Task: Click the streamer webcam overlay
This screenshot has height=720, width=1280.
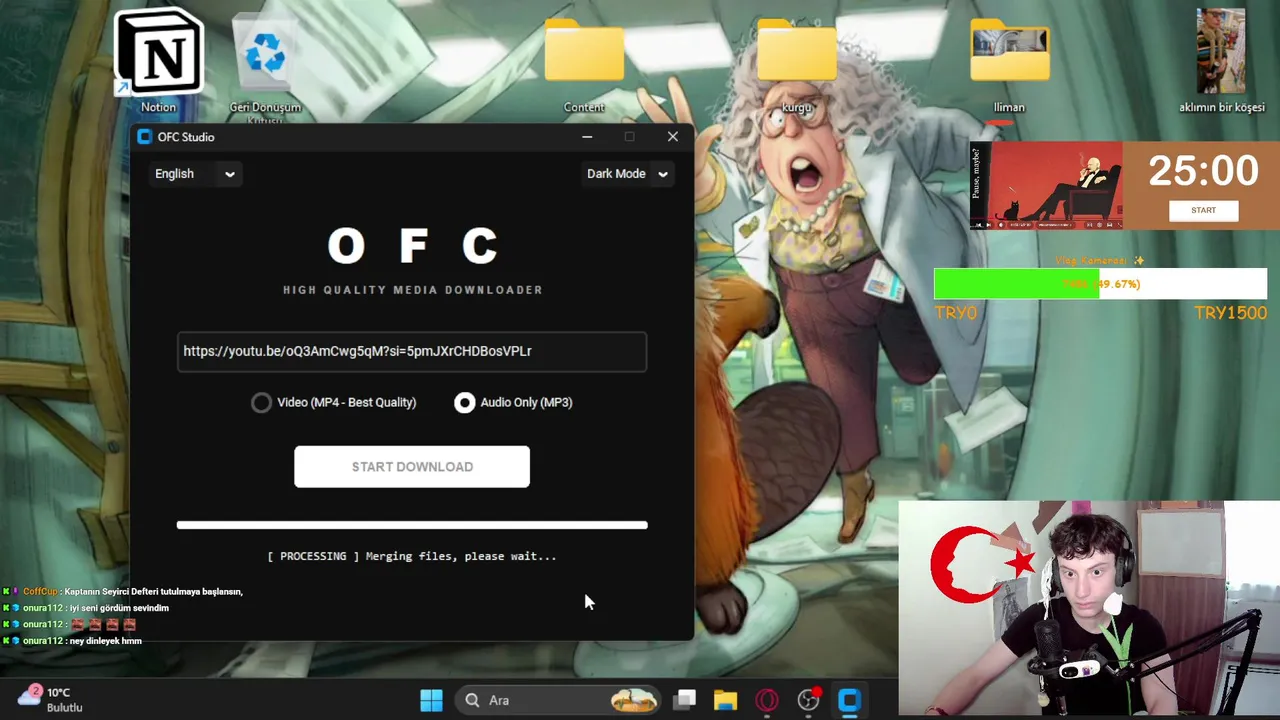Action: click(1089, 610)
